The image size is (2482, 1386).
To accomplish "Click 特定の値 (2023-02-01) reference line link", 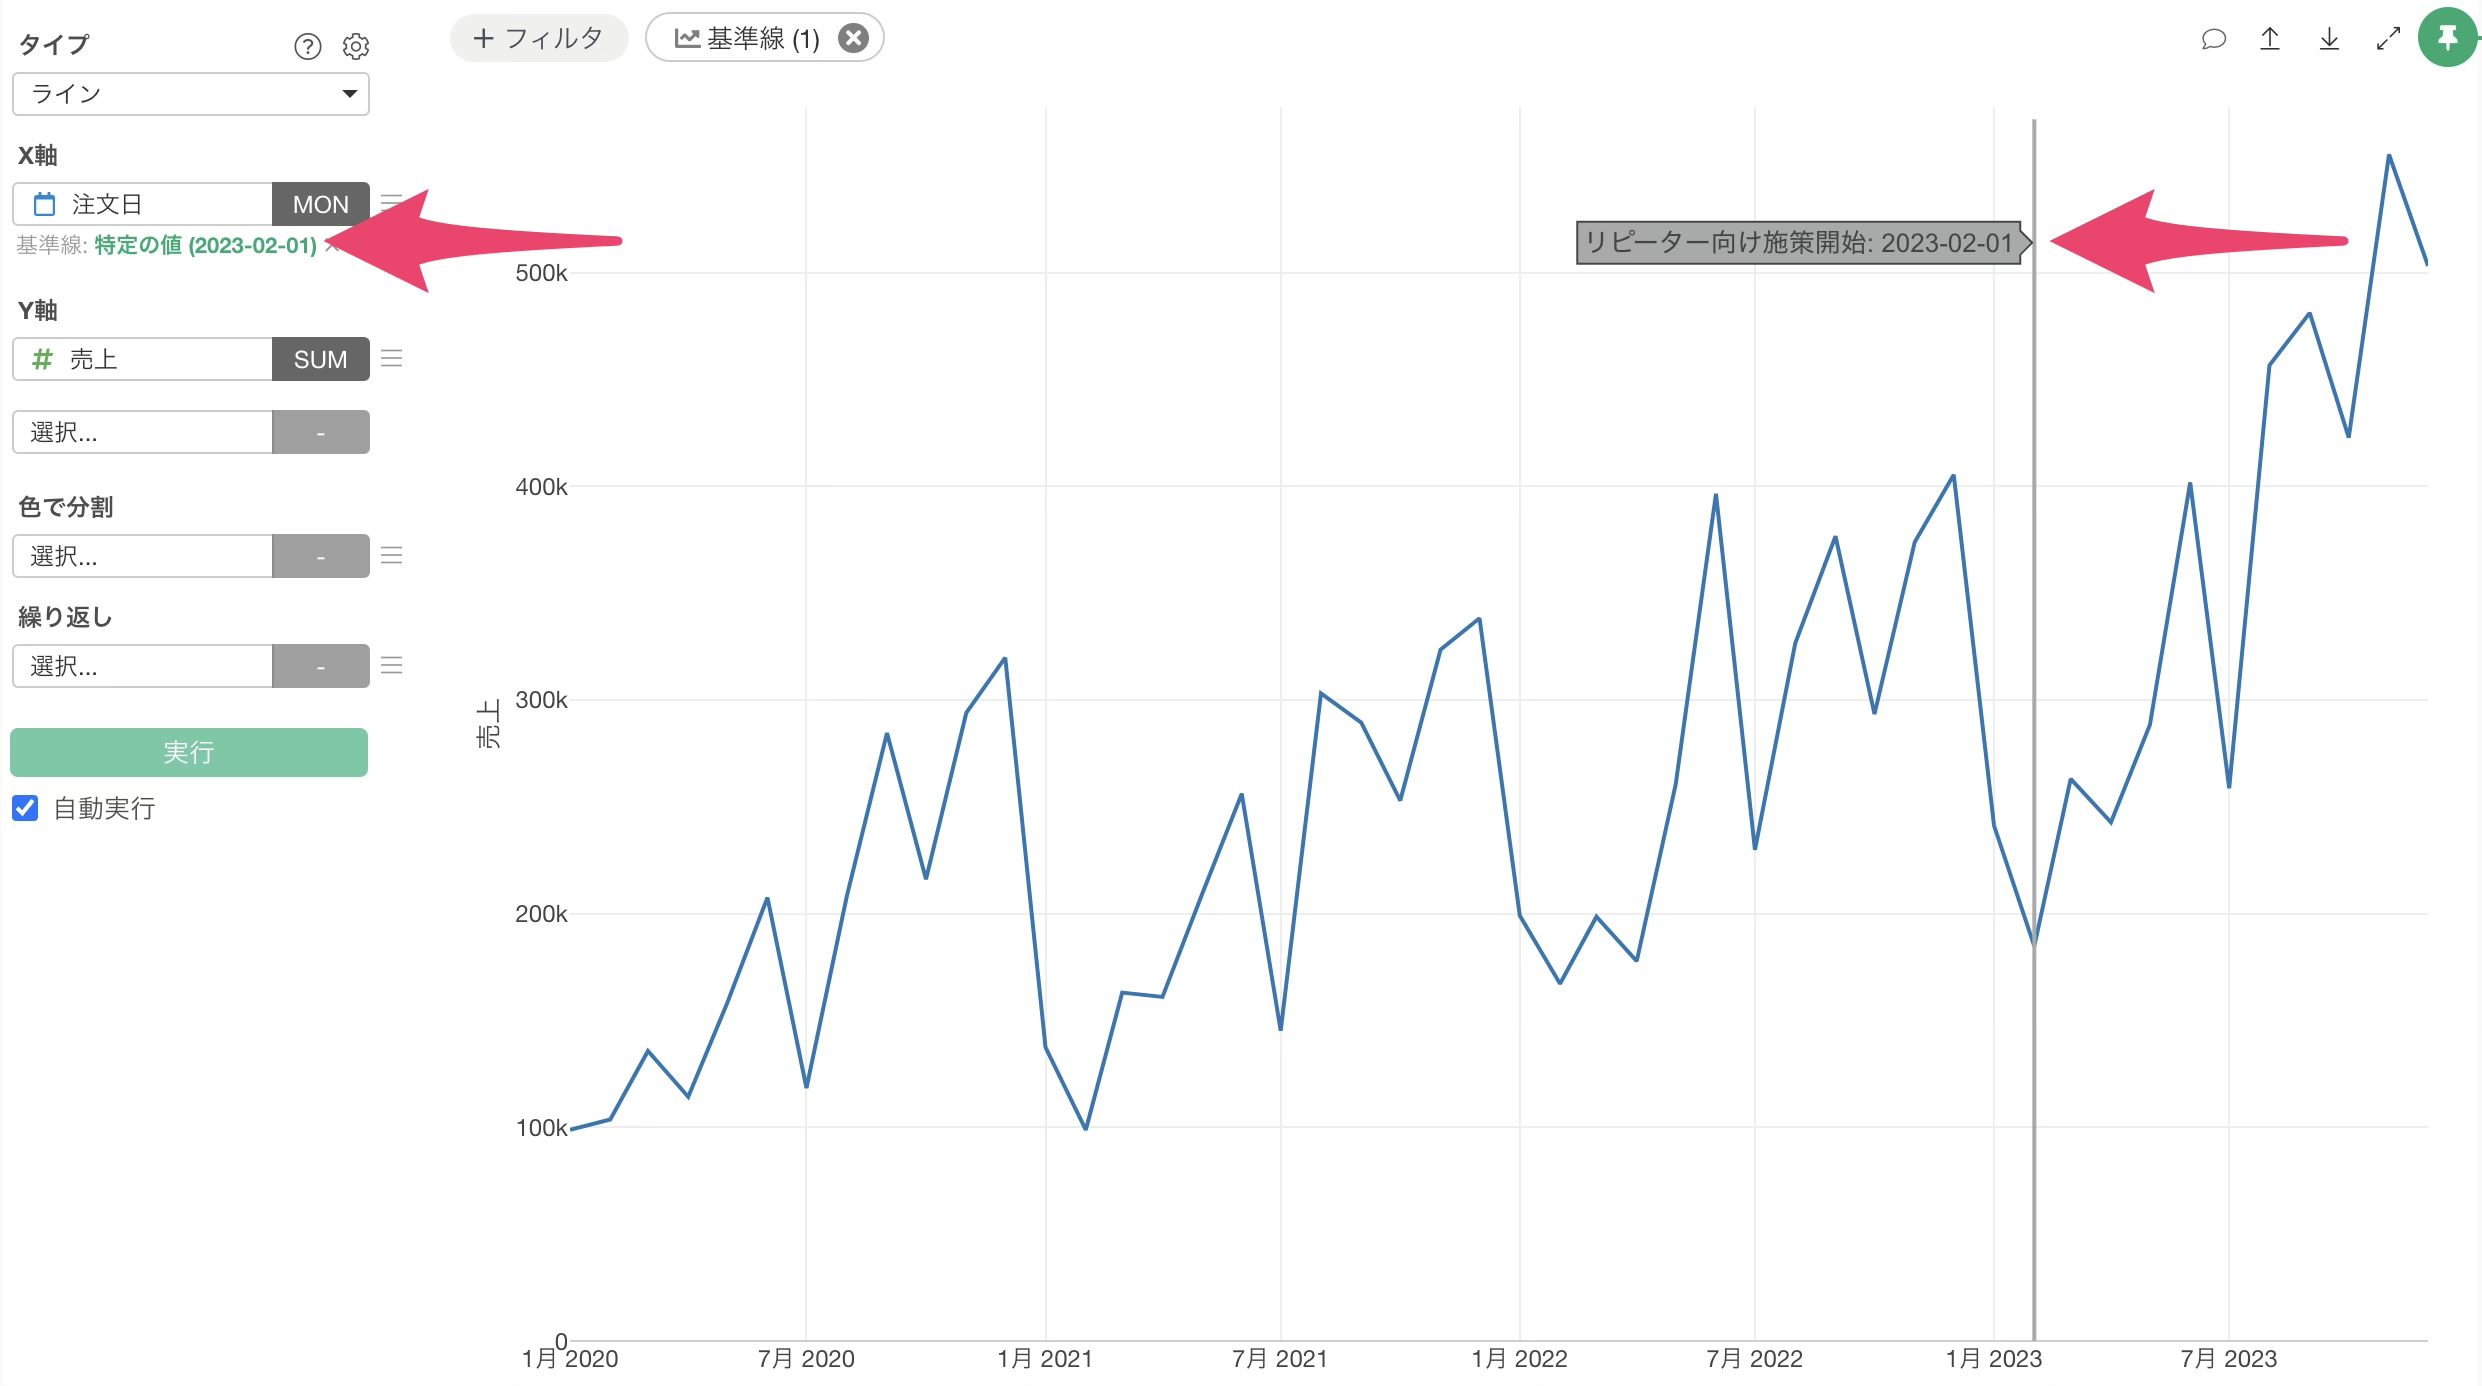I will coord(205,245).
